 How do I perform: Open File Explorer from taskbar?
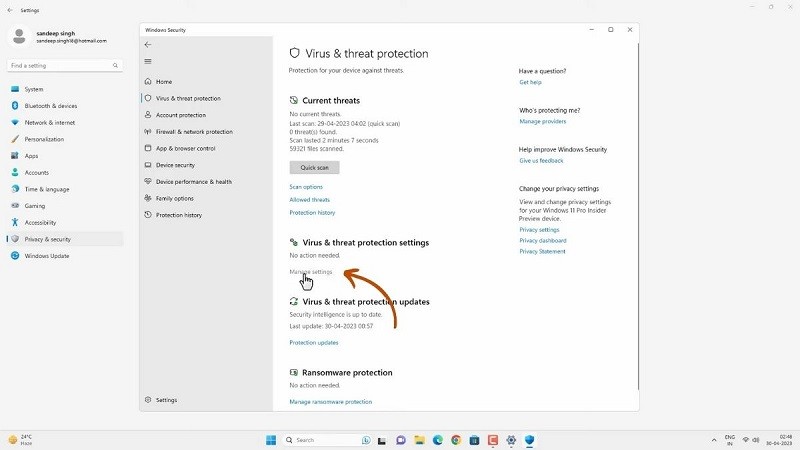coord(419,440)
